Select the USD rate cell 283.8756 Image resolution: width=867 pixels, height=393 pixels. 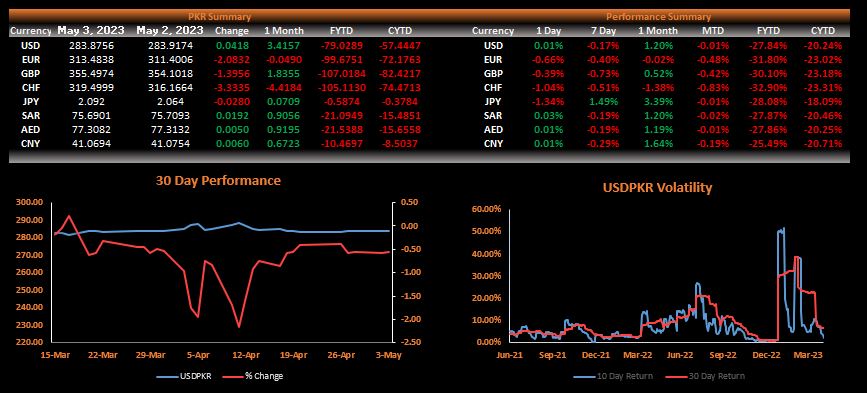(x=90, y=45)
